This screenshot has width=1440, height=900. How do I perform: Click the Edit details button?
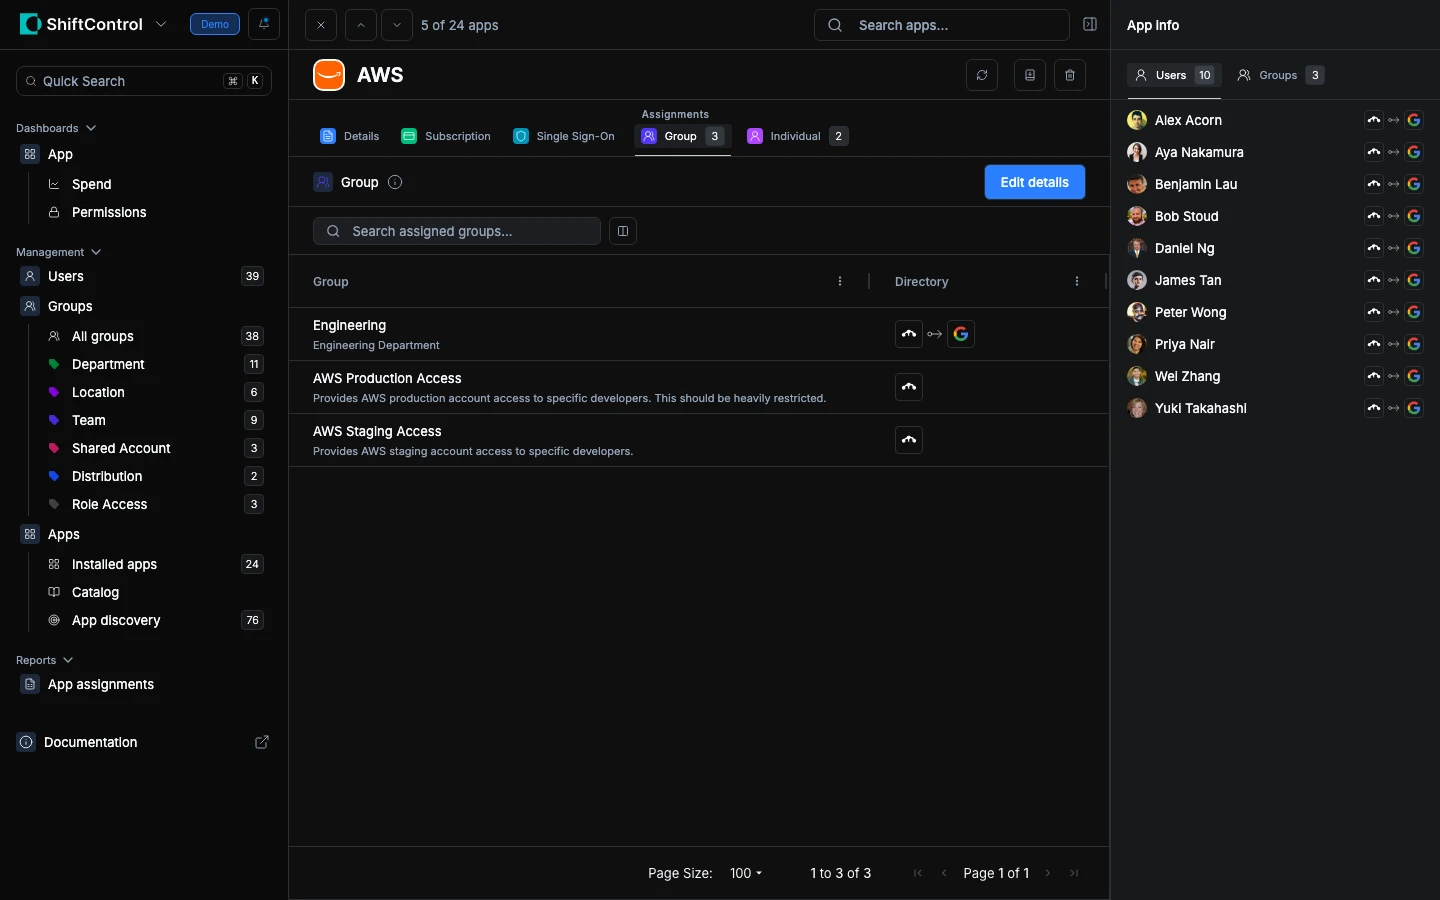tap(1034, 182)
